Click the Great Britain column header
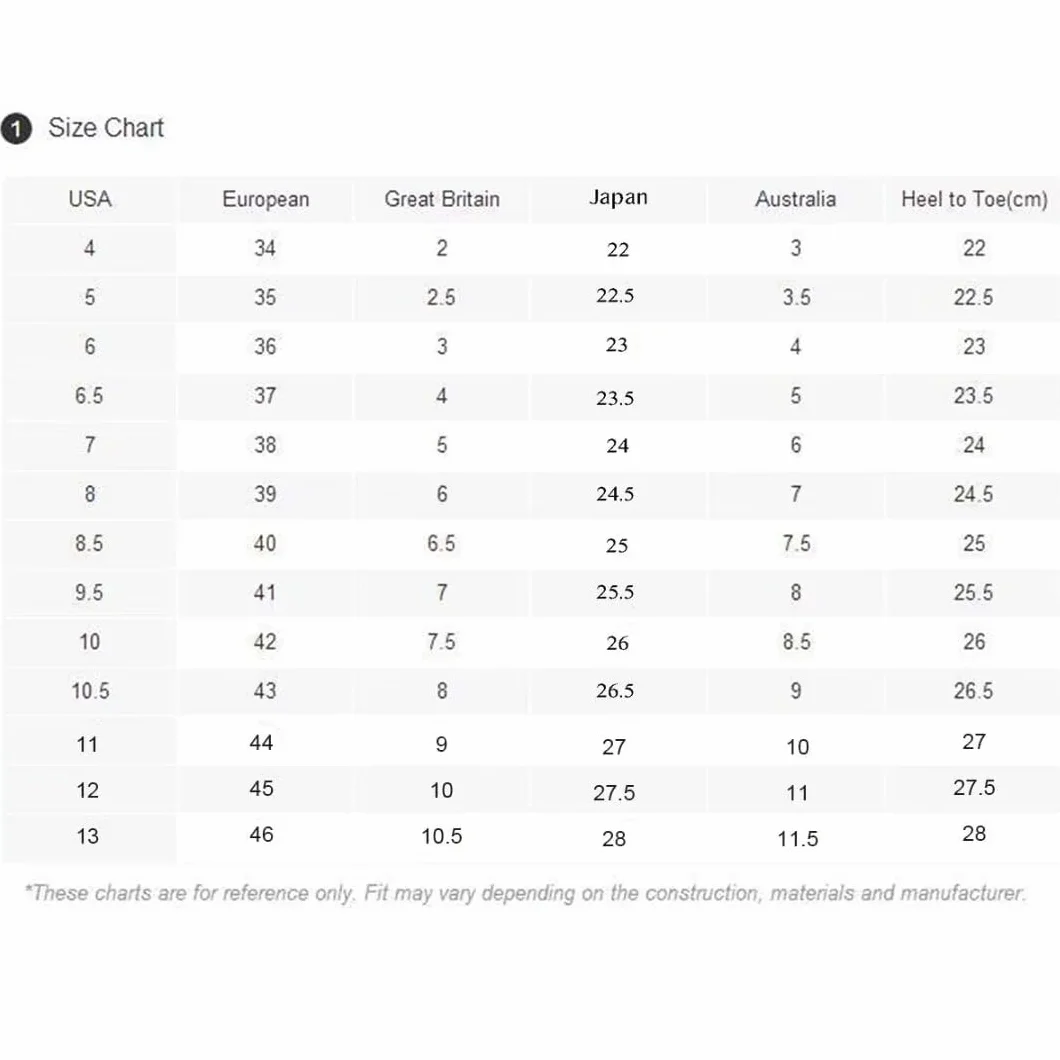This screenshot has height=1060, width=1060. [x=442, y=199]
